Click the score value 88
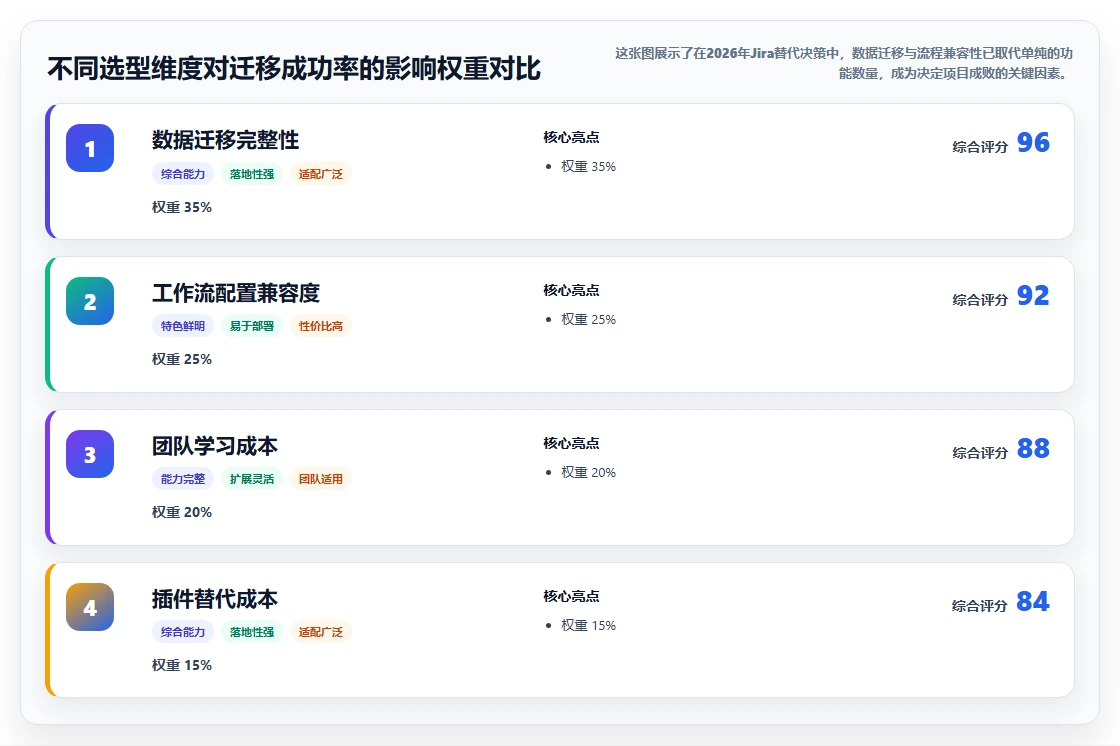This screenshot has height=746, width=1120. (1033, 448)
